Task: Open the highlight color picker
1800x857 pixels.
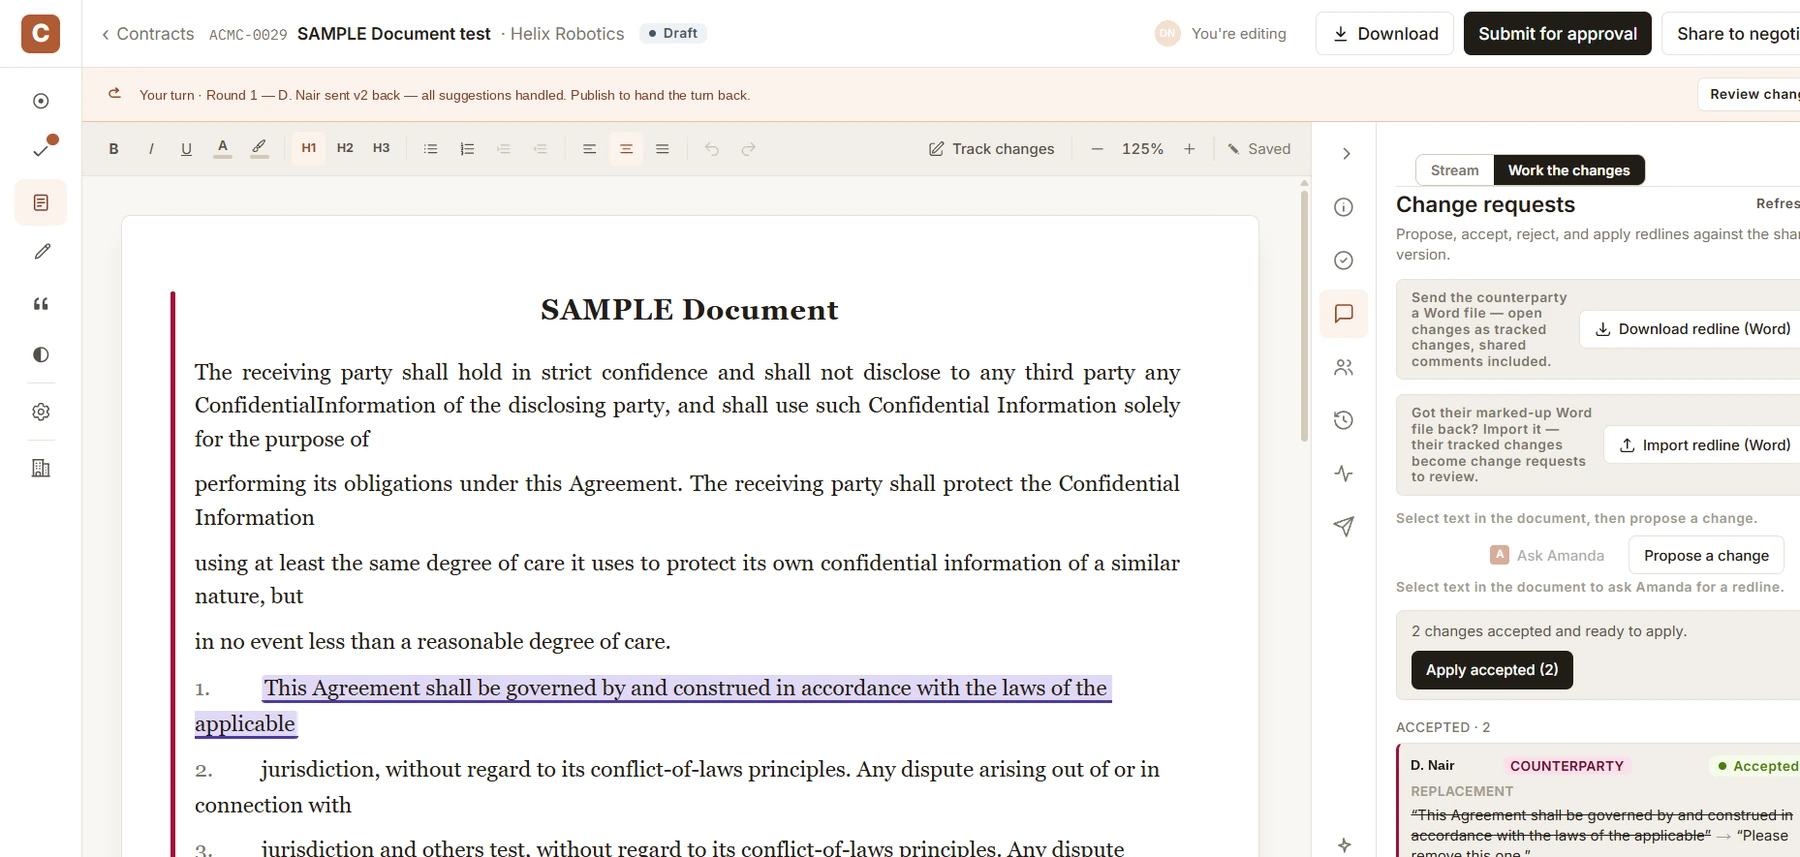Action: [259, 149]
